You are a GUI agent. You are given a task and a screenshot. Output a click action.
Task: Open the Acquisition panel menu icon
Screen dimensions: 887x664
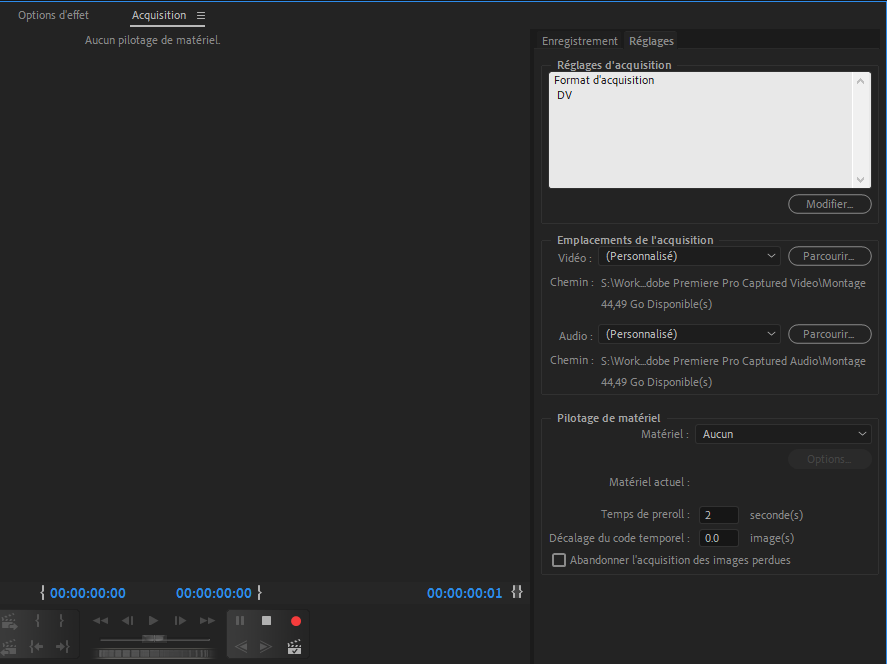click(x=201, y=16)
